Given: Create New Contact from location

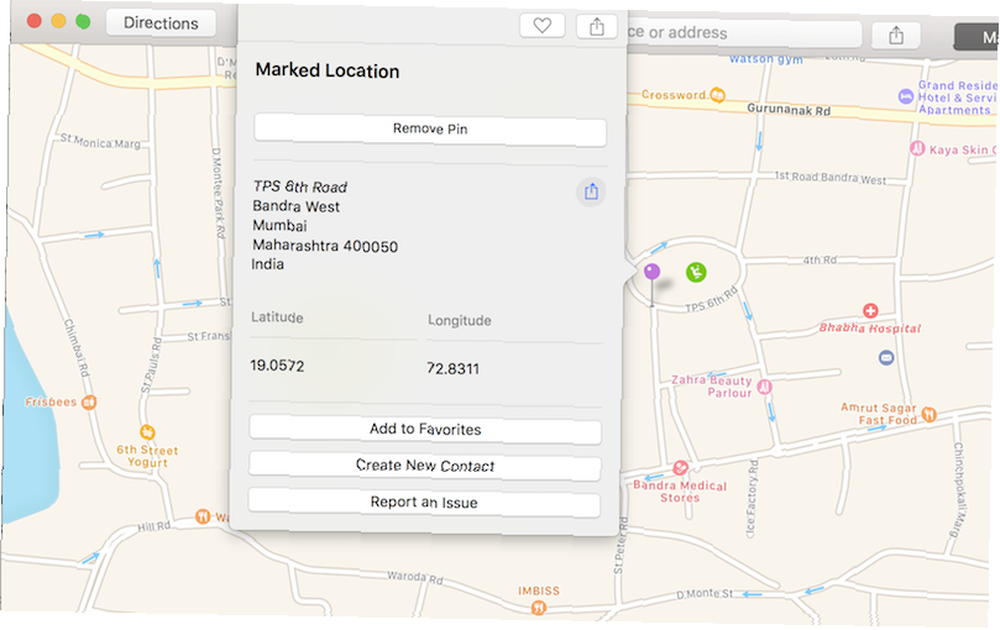Looking at the screenshot, I should click(x=425, y=465).
